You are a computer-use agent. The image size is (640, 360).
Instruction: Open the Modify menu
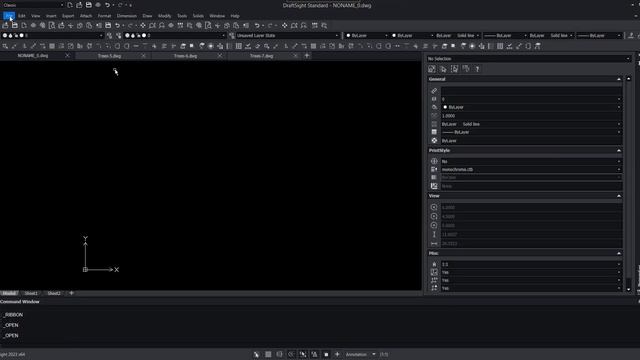click(164, 16)
